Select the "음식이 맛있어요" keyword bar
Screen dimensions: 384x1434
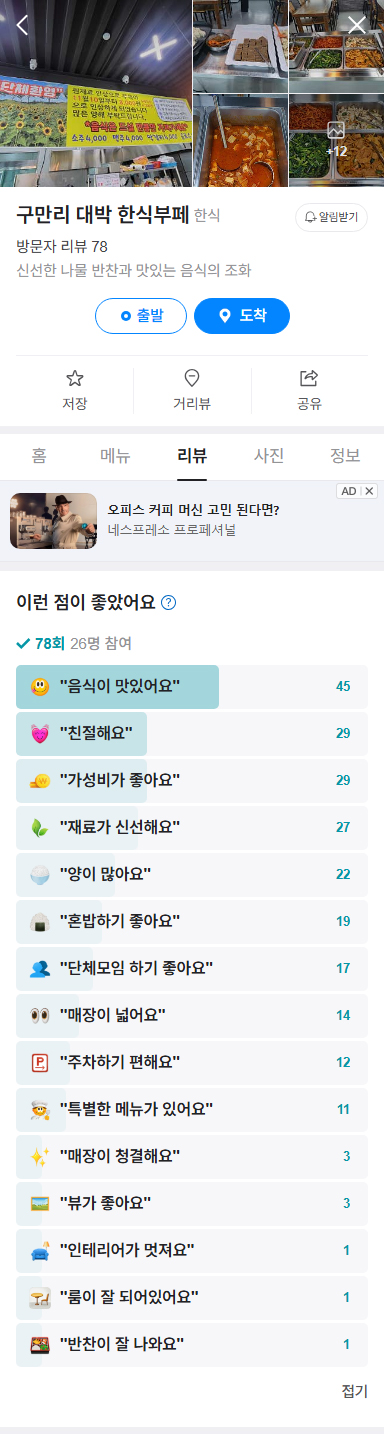coord(192,686)
